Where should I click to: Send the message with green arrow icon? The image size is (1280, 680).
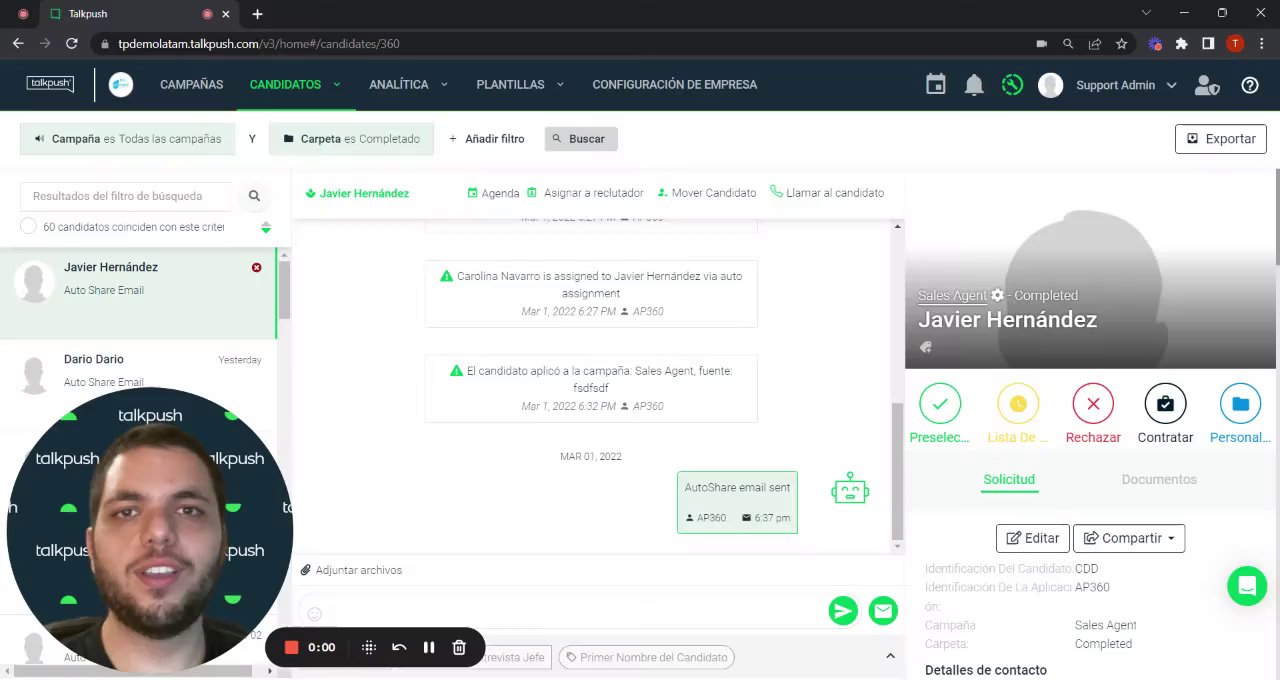point(843,611)
